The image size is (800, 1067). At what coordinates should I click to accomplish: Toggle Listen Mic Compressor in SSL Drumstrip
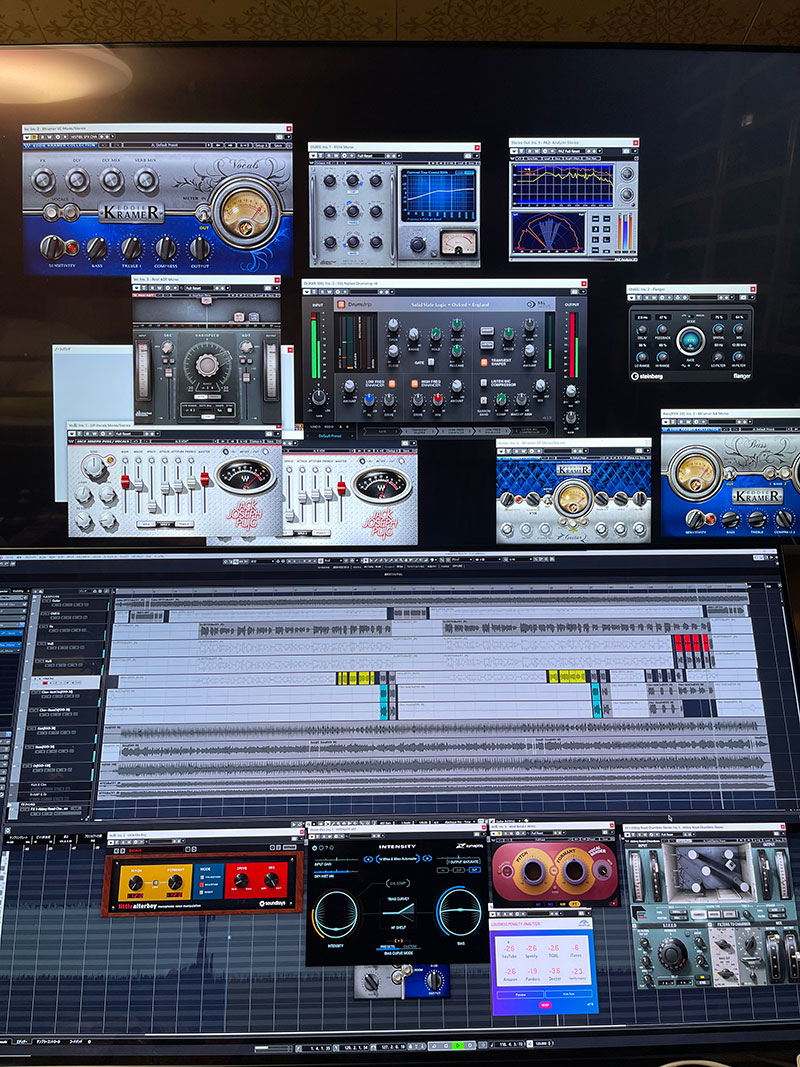[484, 384]
